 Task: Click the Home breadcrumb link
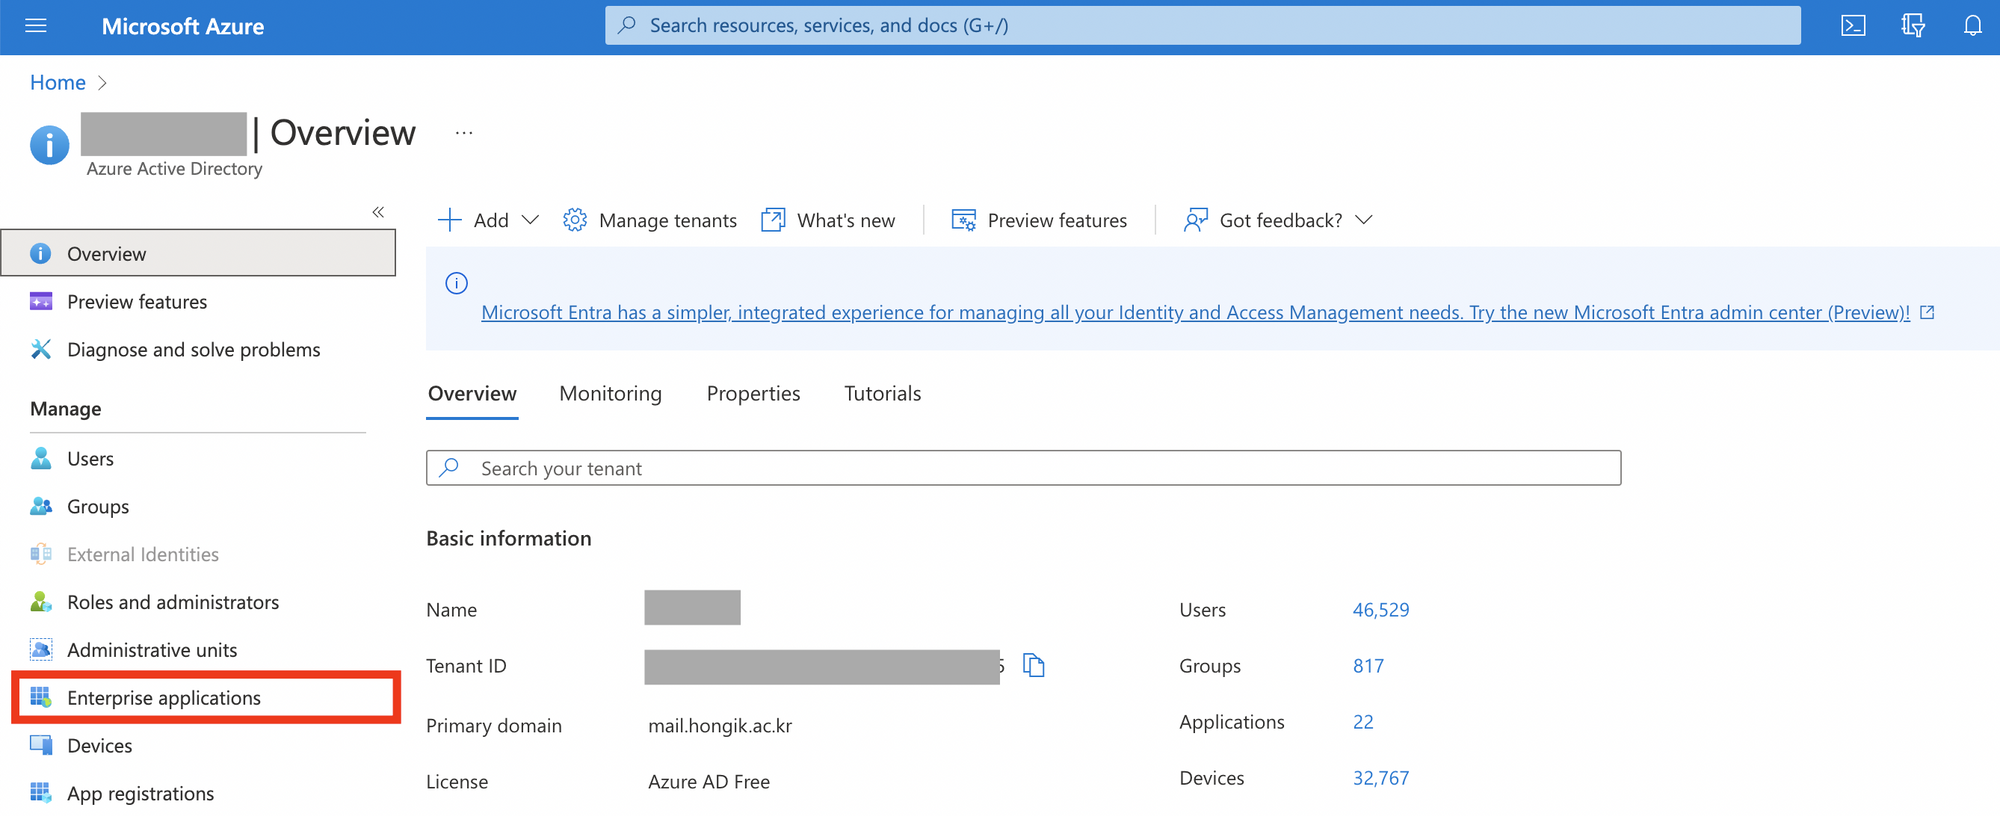58,83
